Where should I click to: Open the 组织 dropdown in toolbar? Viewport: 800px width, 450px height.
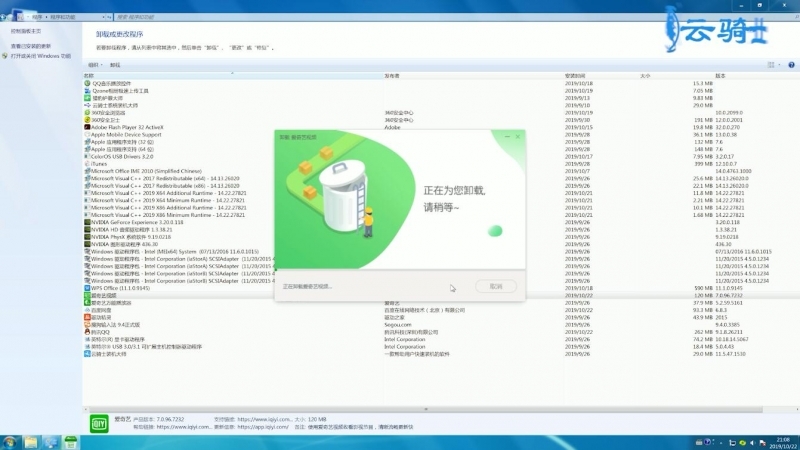point(95,65)
